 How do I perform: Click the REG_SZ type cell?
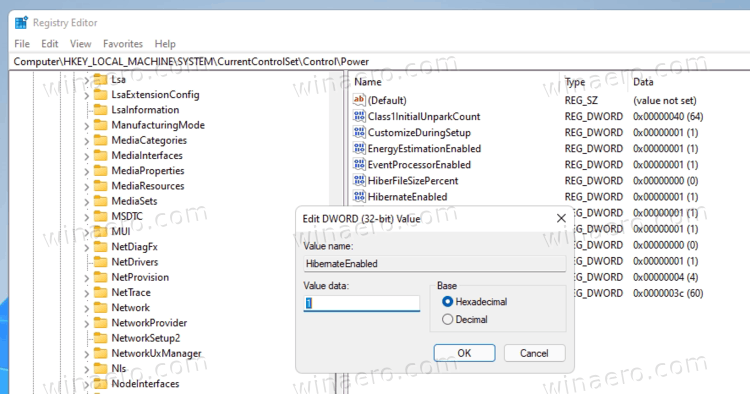[581, 100]
